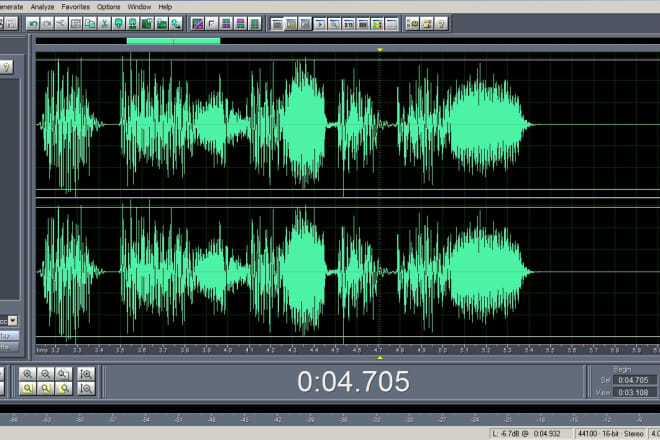Open the Analyze menu

coord(42,7)
